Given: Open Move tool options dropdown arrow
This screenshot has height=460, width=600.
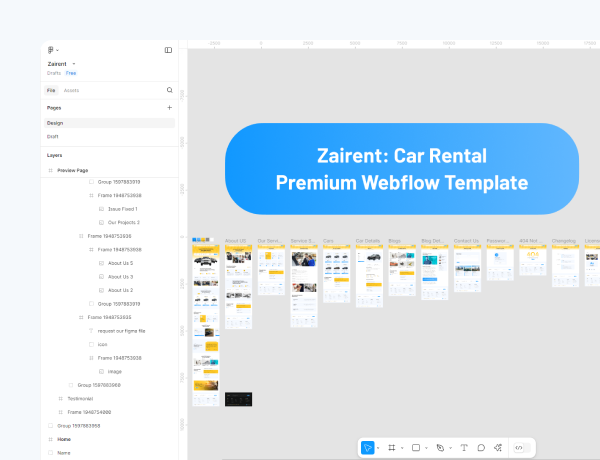Looking at the screenshot, I should [x=378, y=448].
